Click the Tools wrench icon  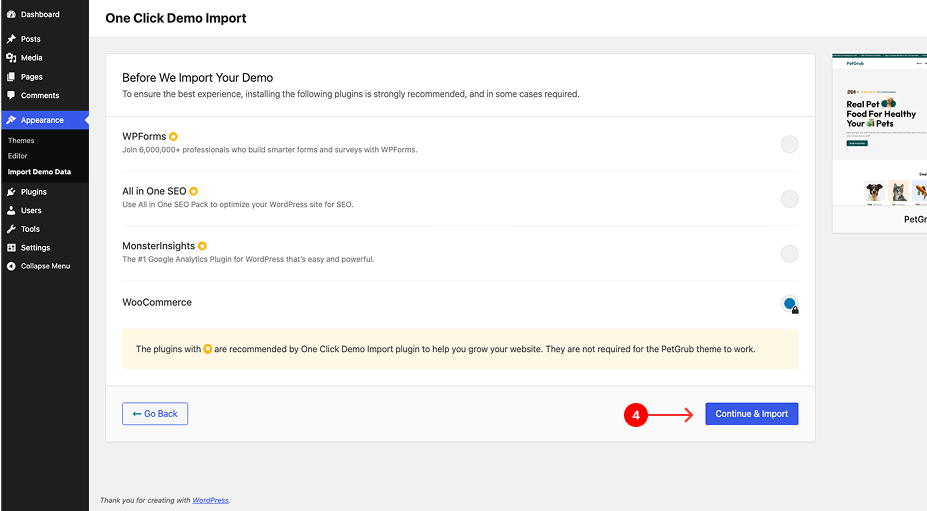11,229
